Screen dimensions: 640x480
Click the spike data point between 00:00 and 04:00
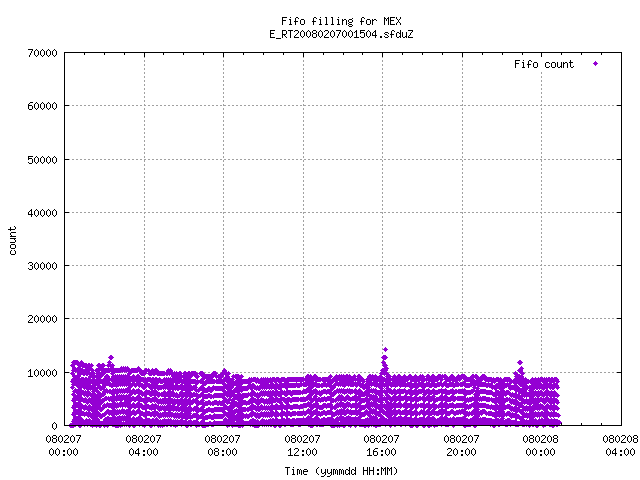(111, 358)
